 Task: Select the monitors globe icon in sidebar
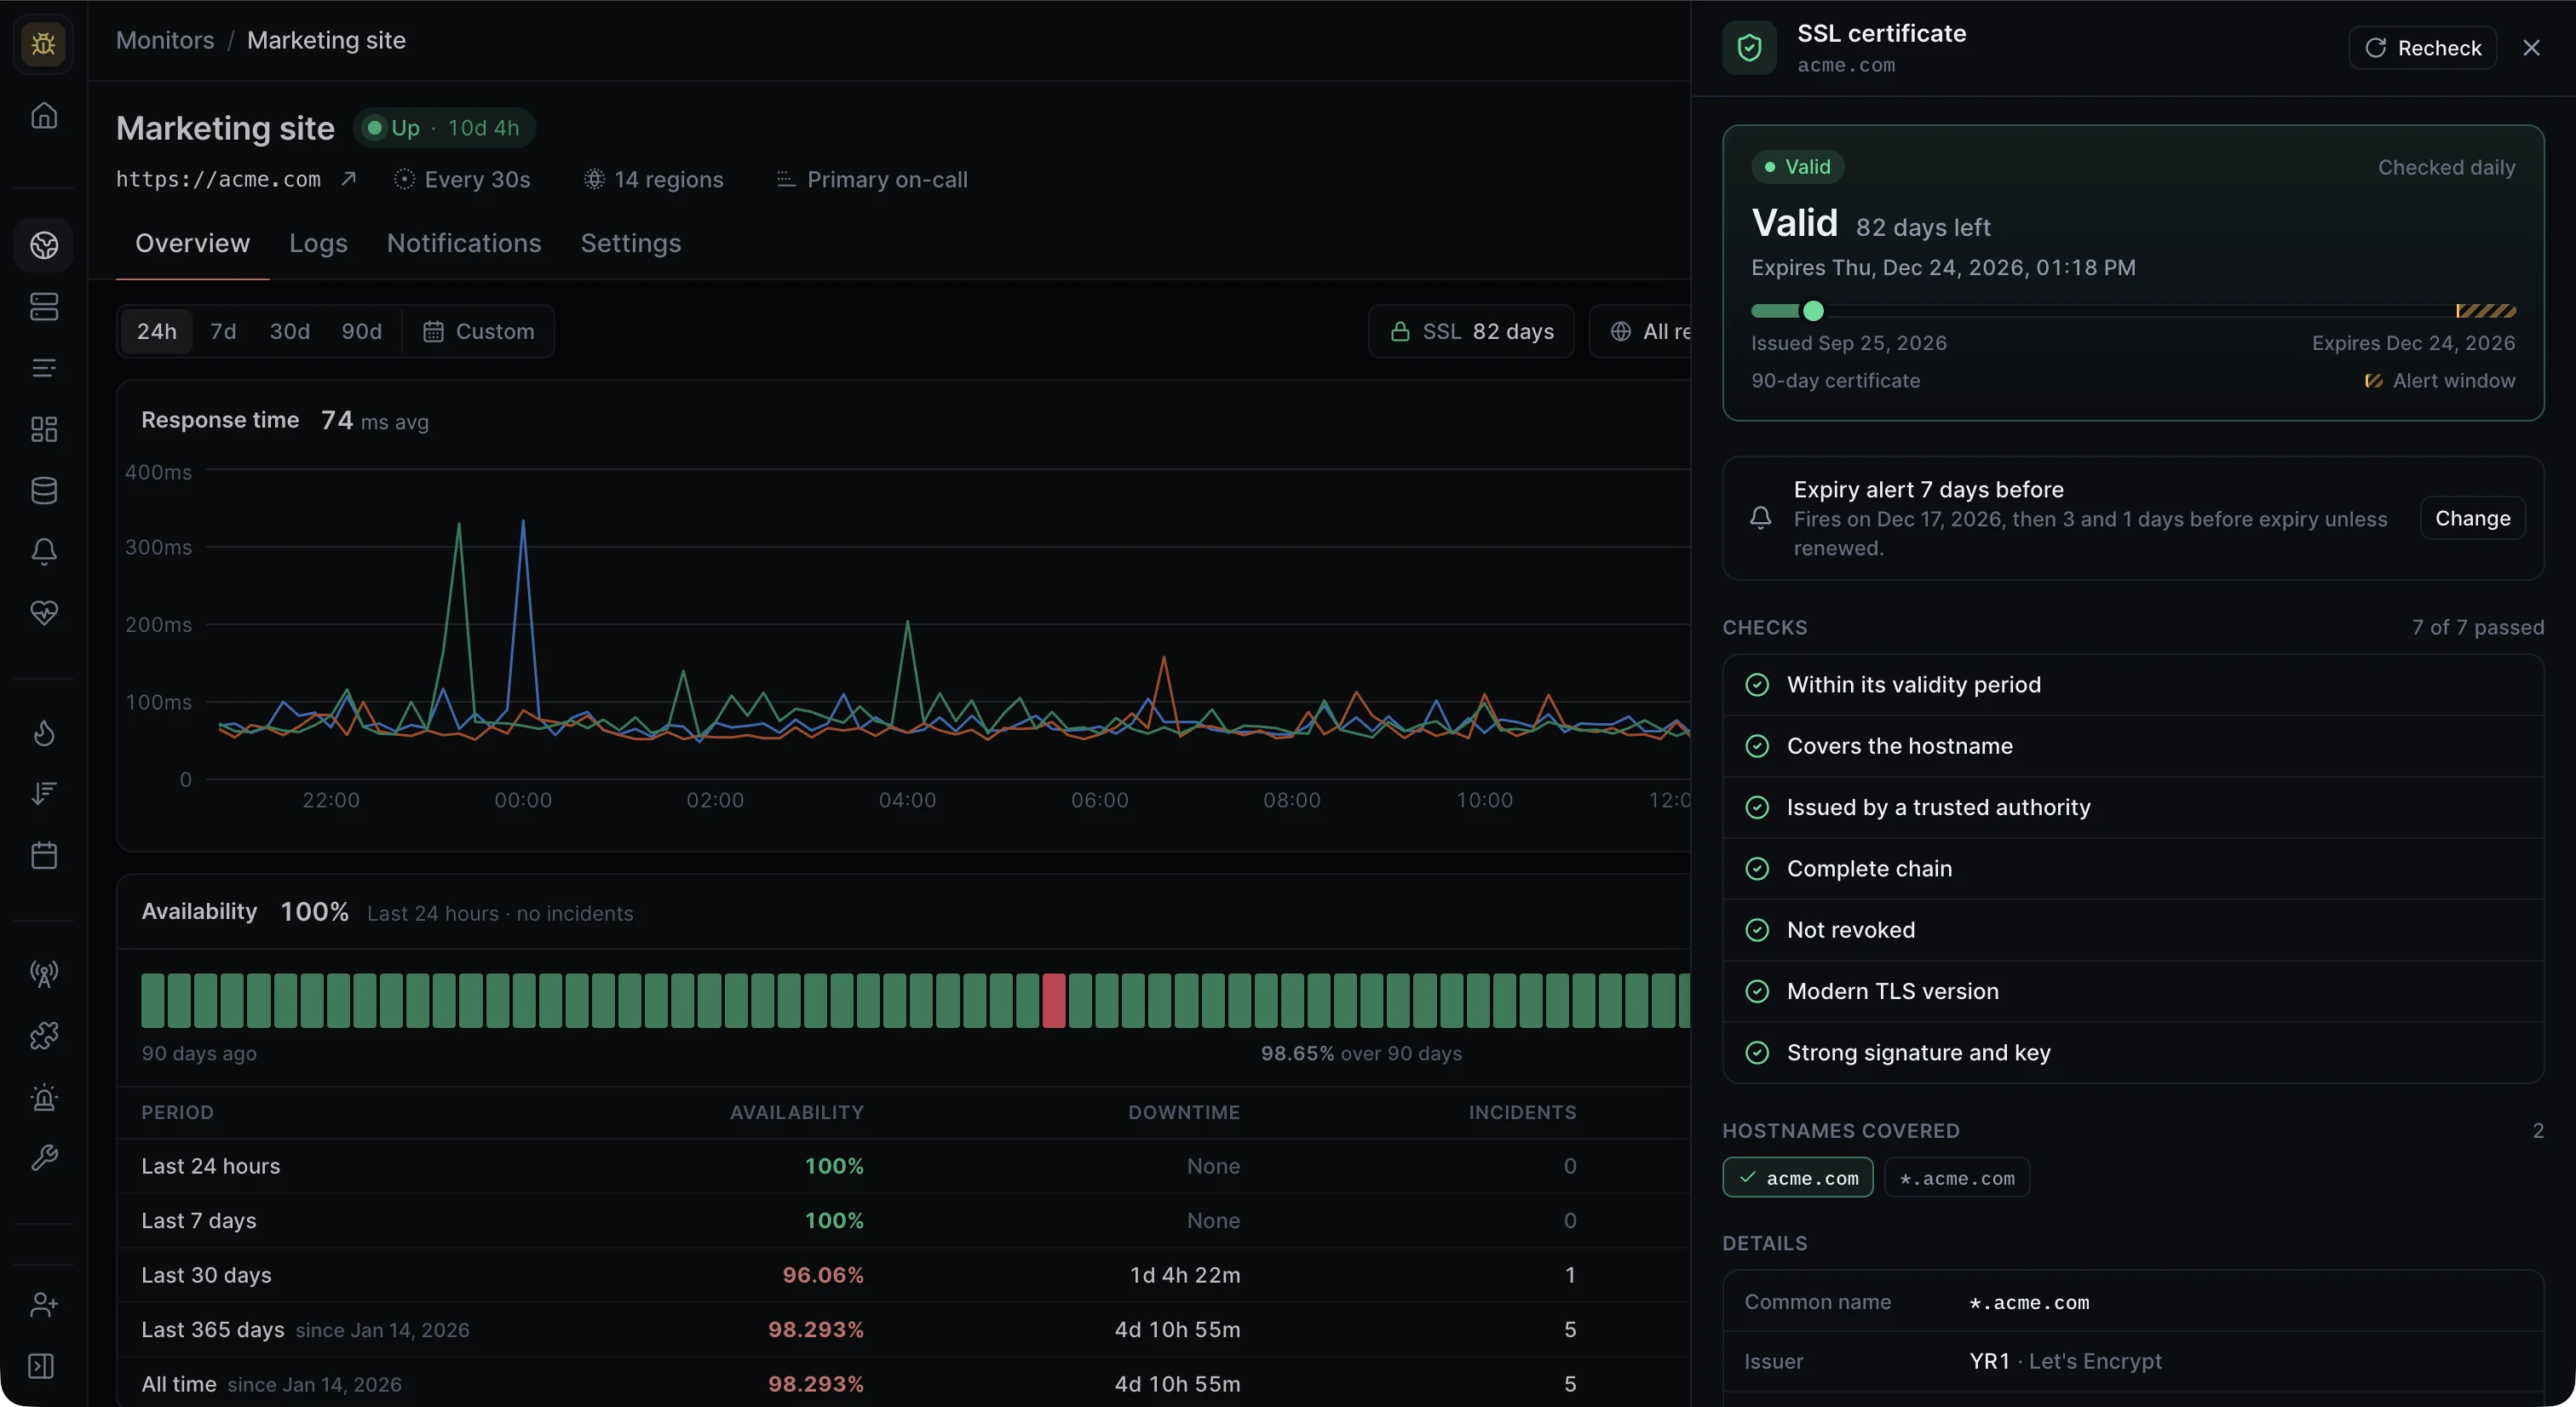pyautogui.click(x=44, y=245)
